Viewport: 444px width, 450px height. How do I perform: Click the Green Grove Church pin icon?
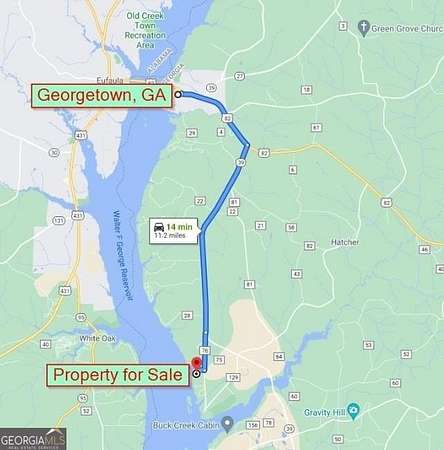click(x=364, y=28)
